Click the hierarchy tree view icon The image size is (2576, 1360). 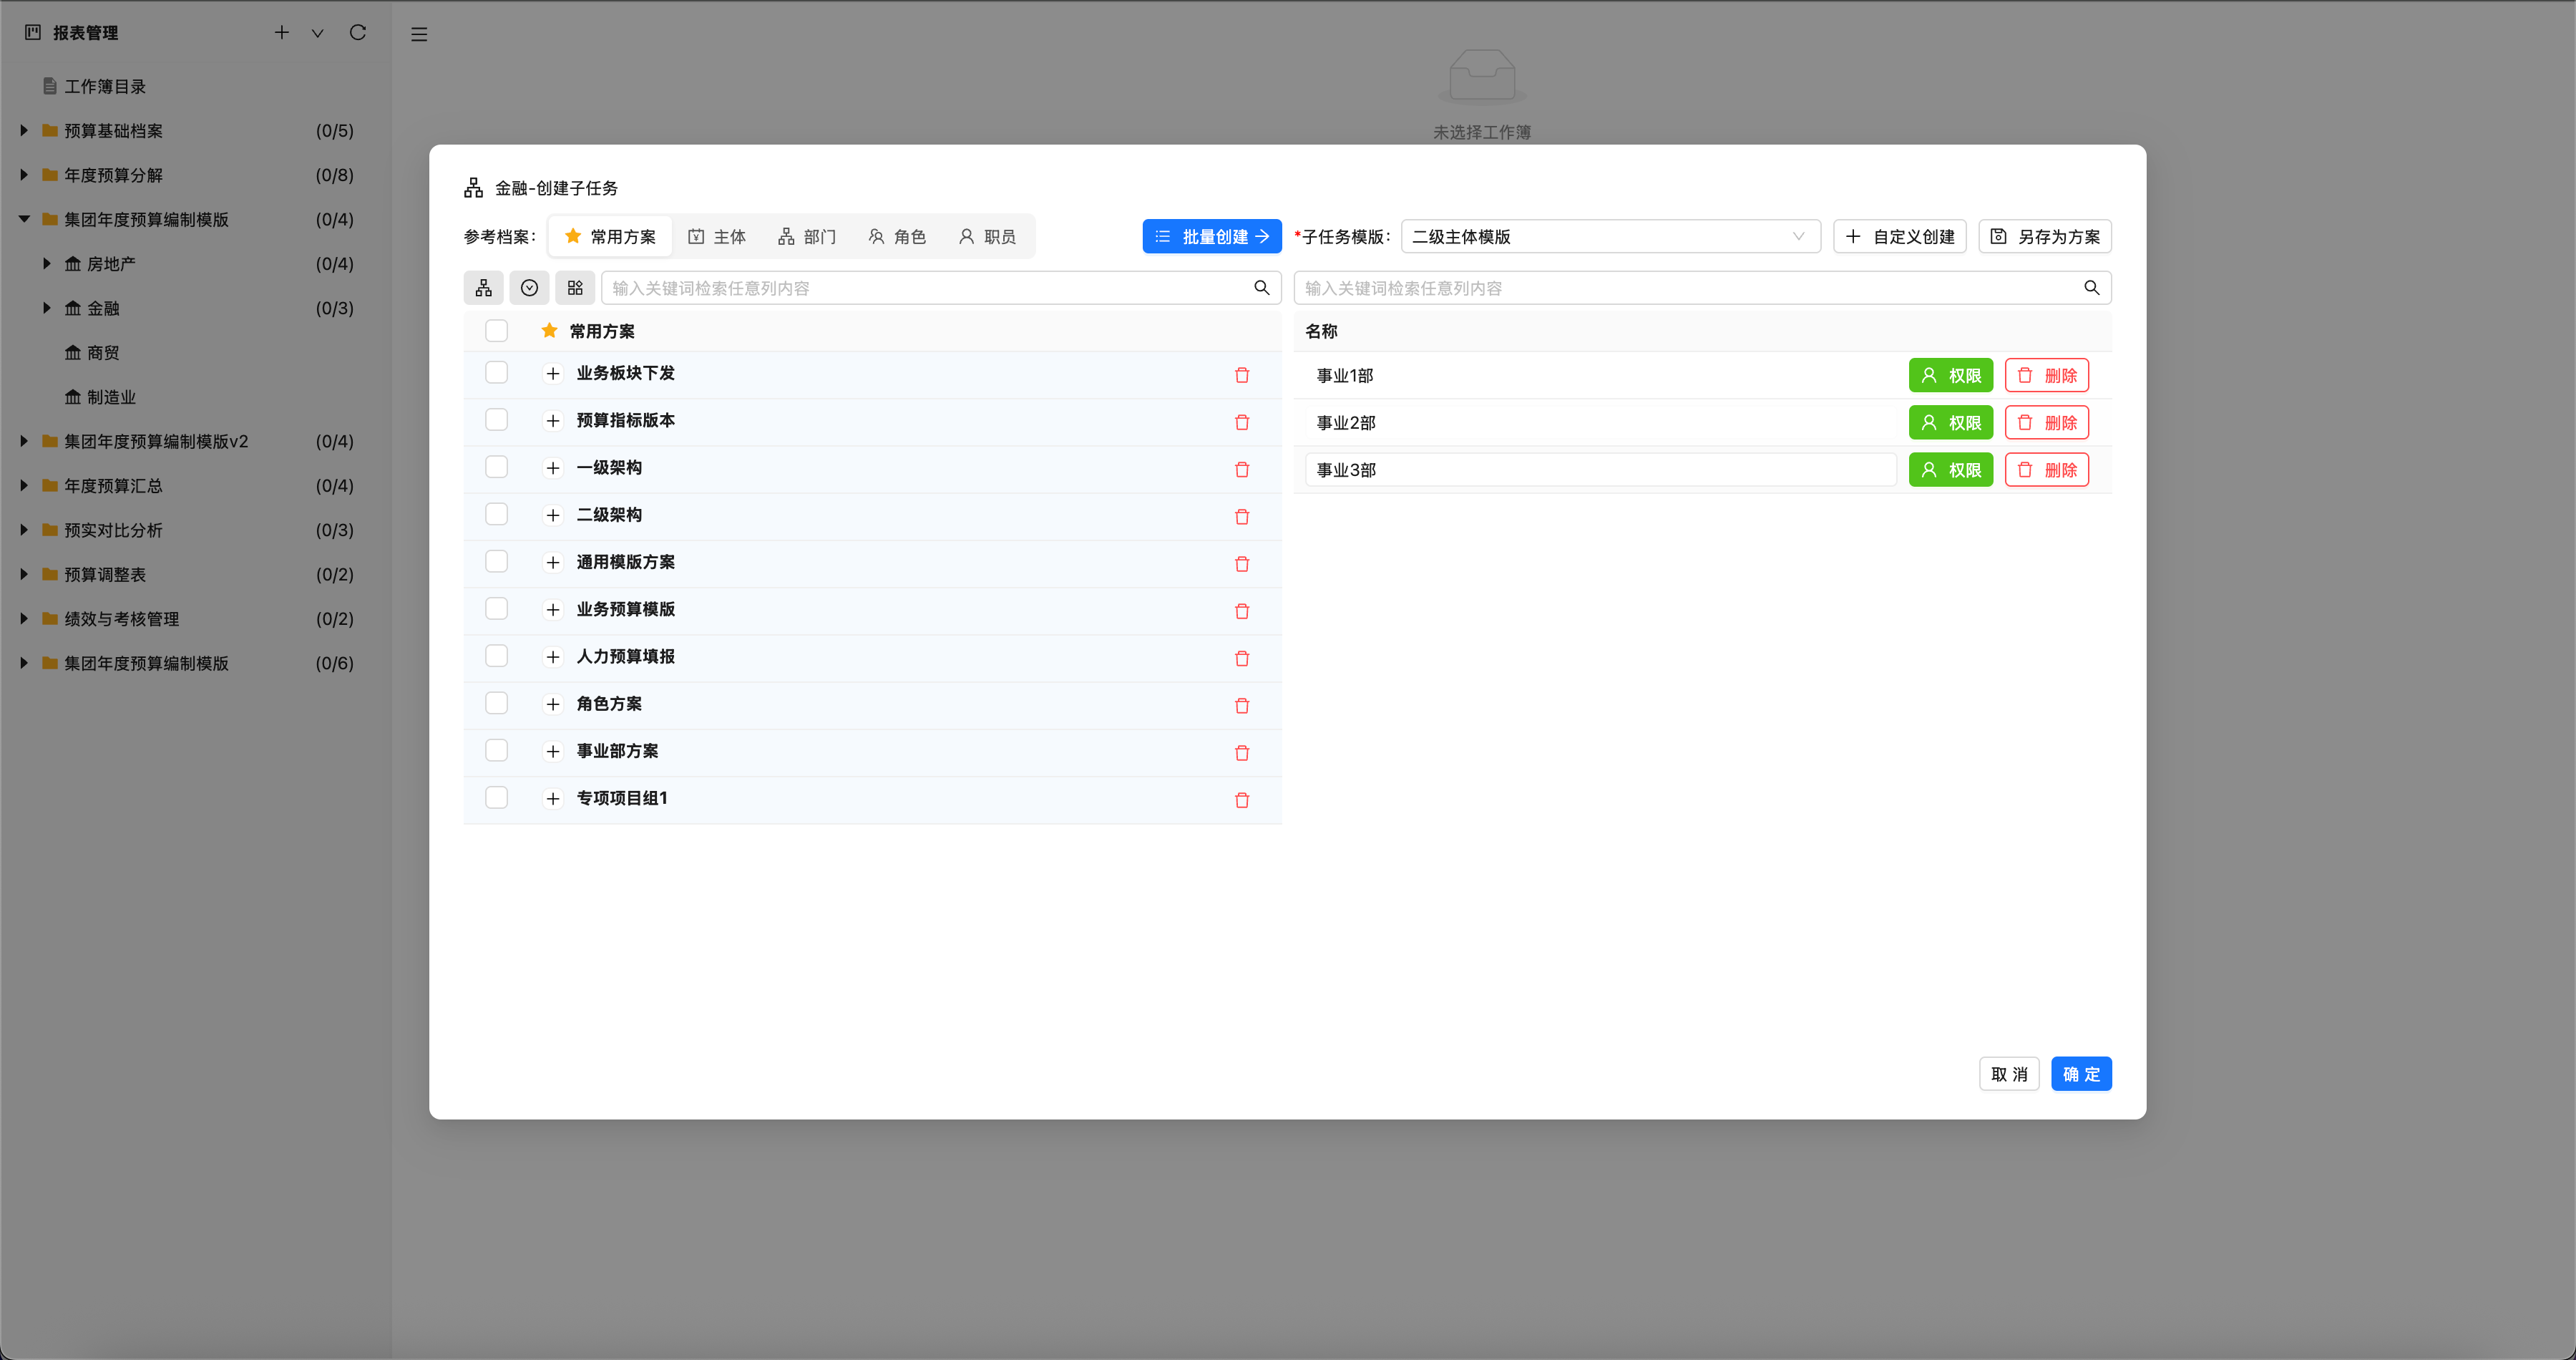pyautogui.click(x=483, y=288)
